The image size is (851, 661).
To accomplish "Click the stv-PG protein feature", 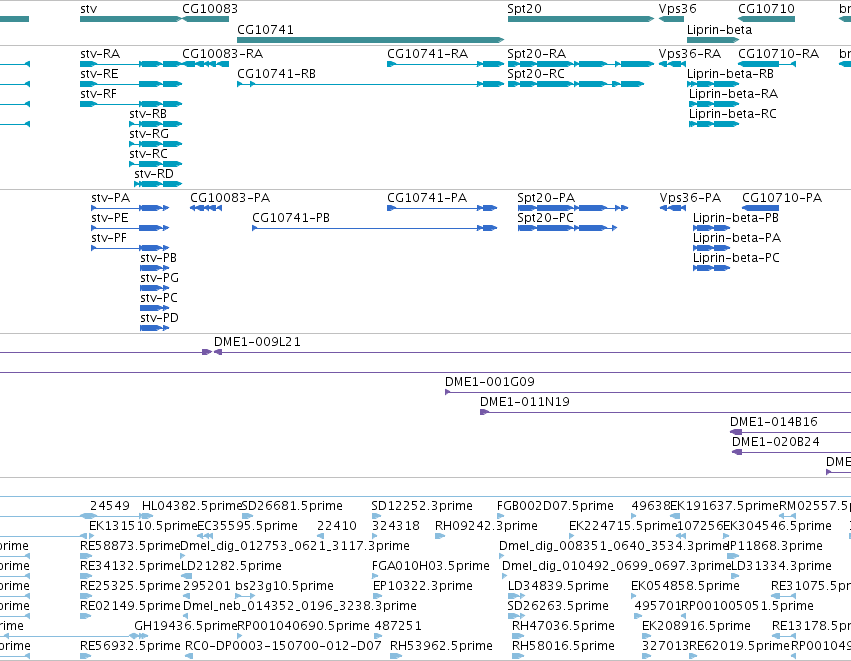I will click(x=155, y=288).
